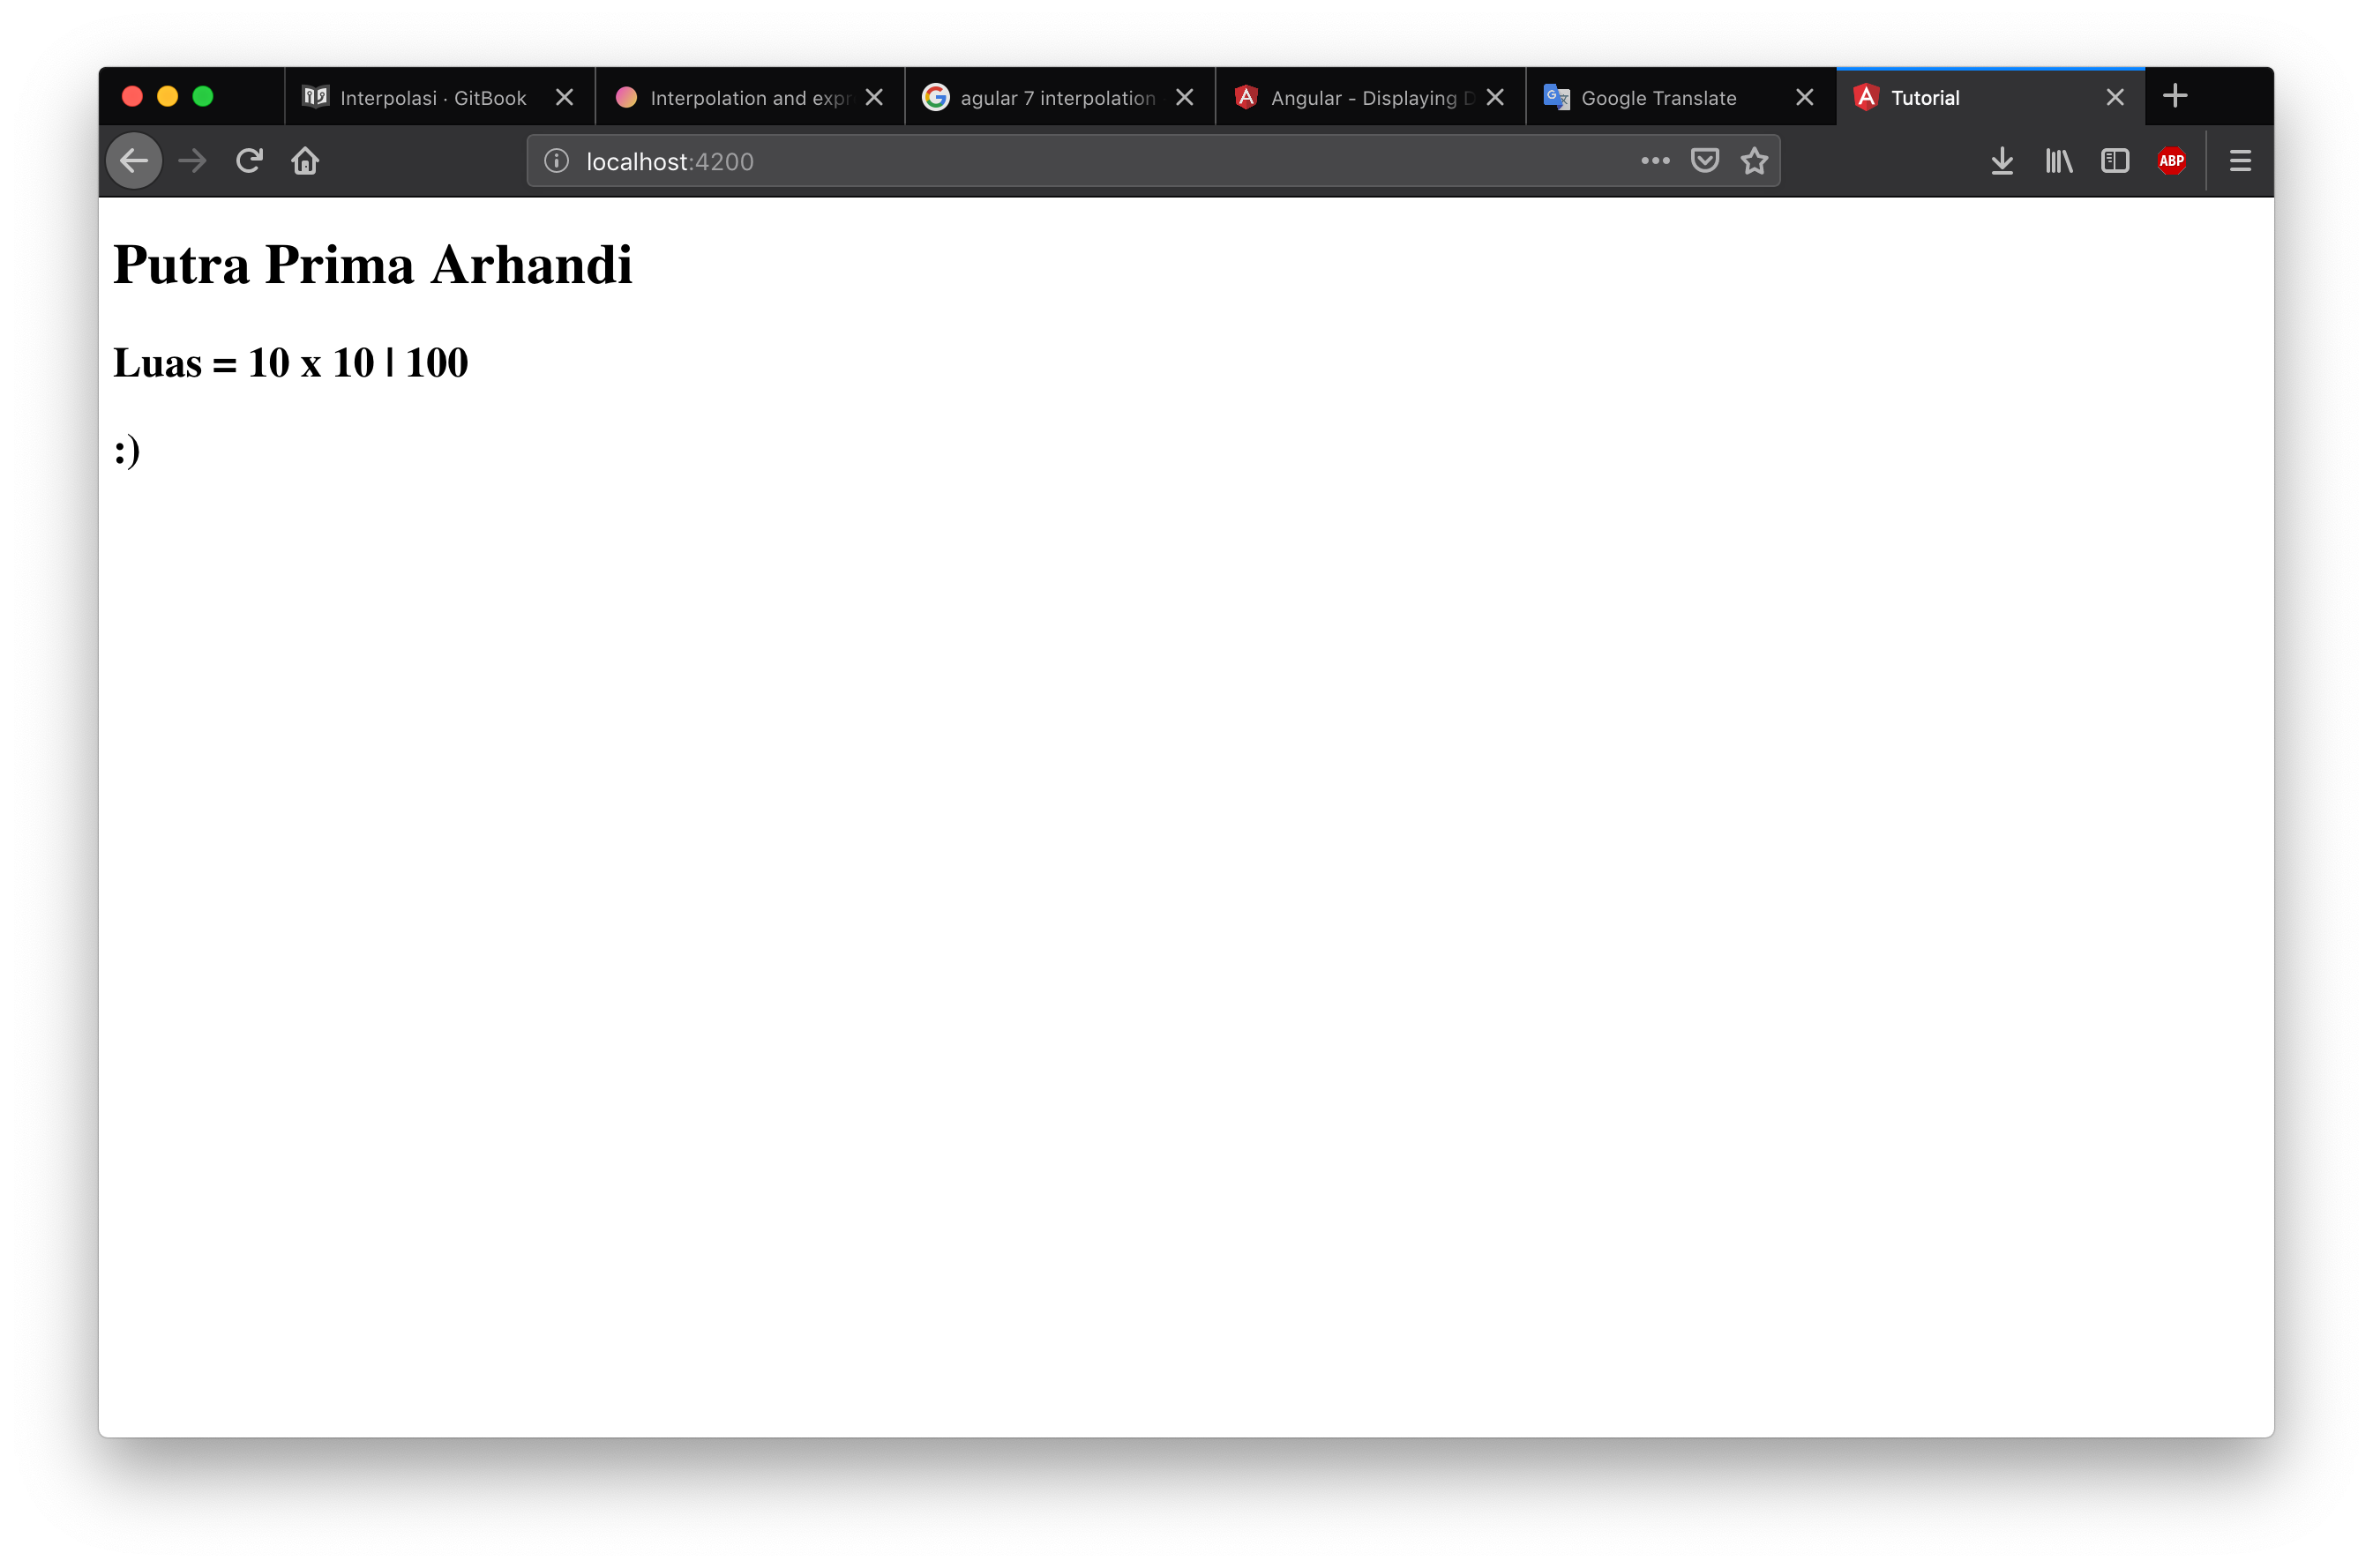2373x1568 pixels.
Task: Click the download arrow icon
Action: click(2000, 161)
